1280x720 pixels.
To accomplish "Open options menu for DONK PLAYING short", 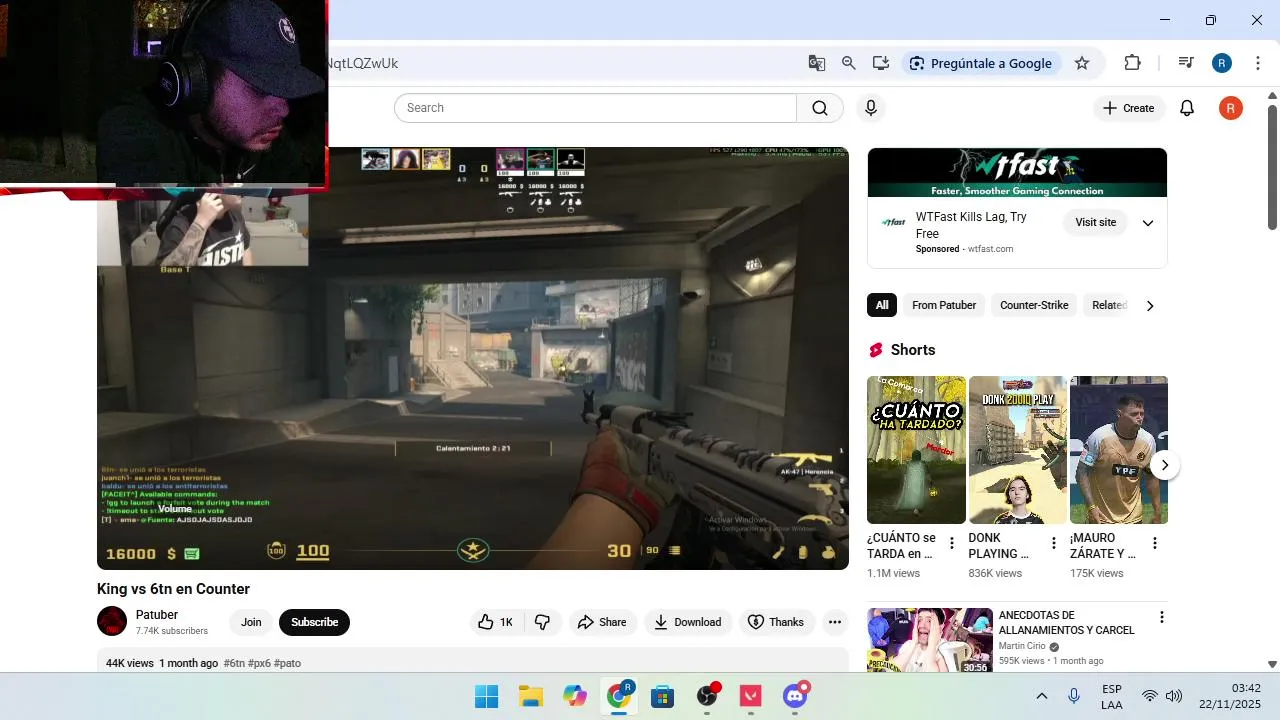I will [x=1053, y=543].
